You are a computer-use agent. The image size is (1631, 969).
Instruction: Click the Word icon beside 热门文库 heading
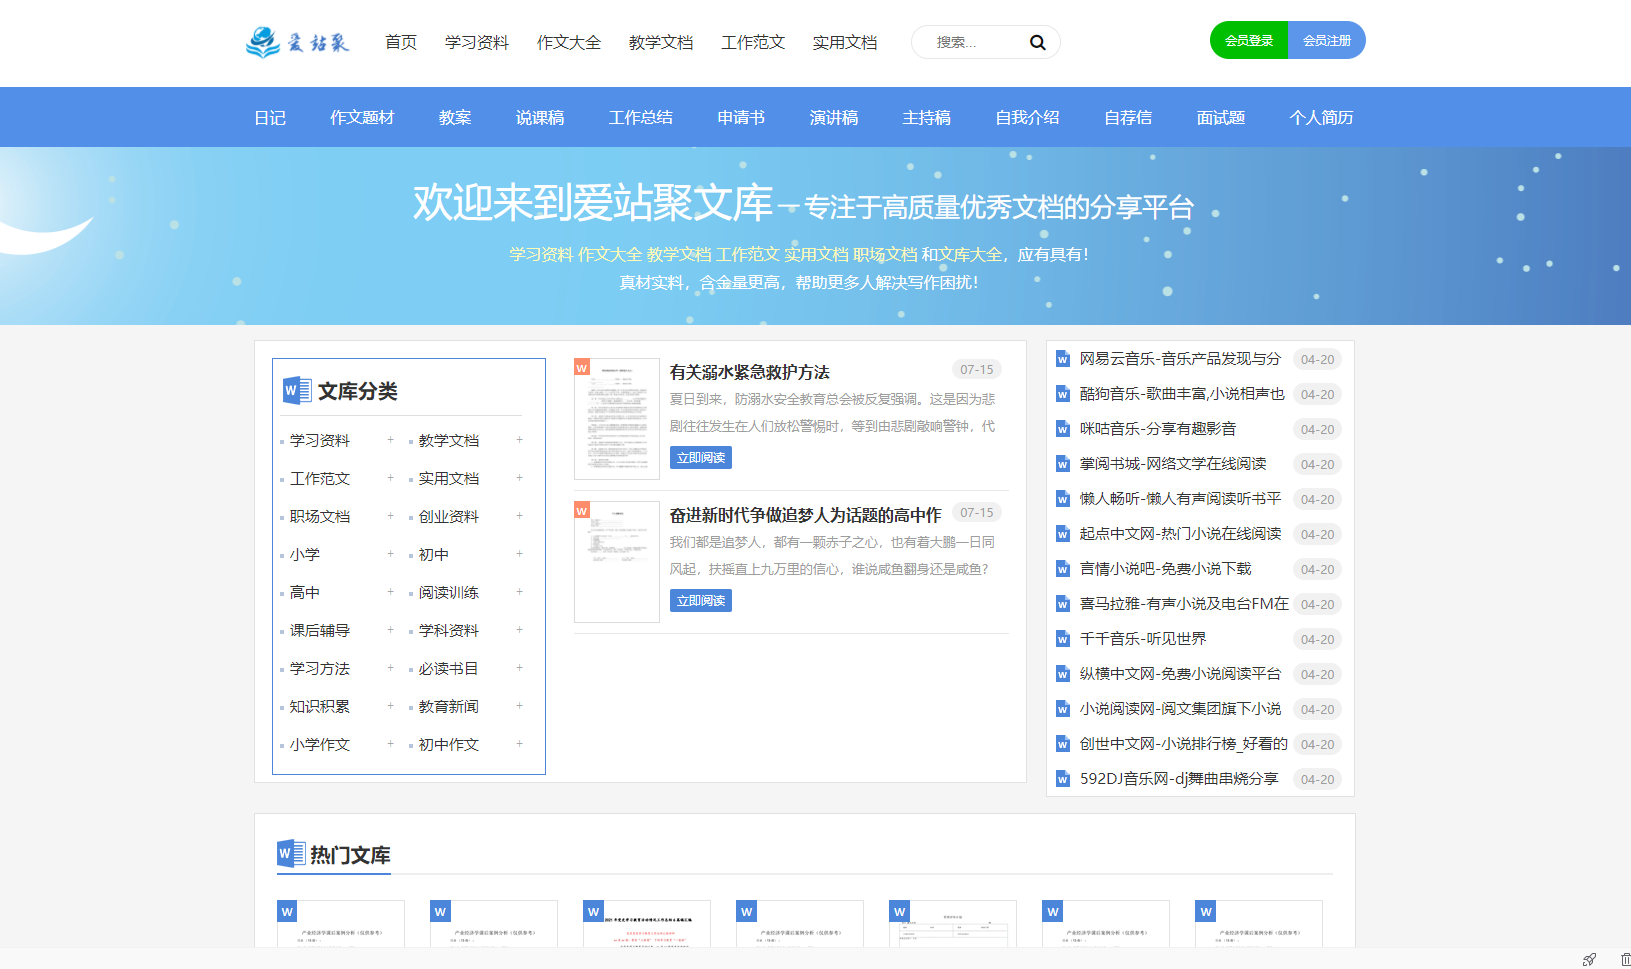click(x=290, y=853)
